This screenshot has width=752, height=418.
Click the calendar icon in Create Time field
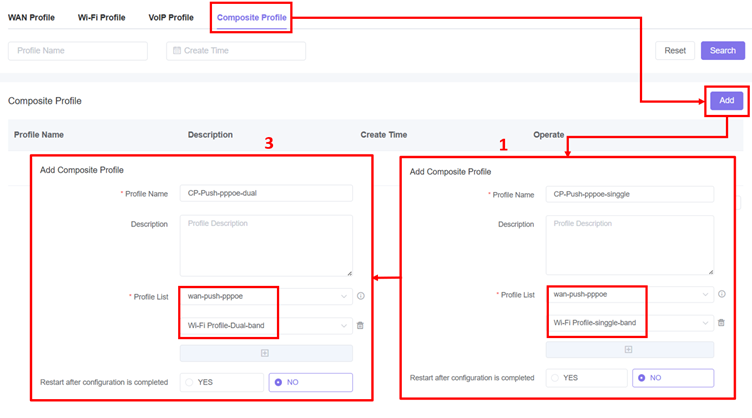[177, 51]
